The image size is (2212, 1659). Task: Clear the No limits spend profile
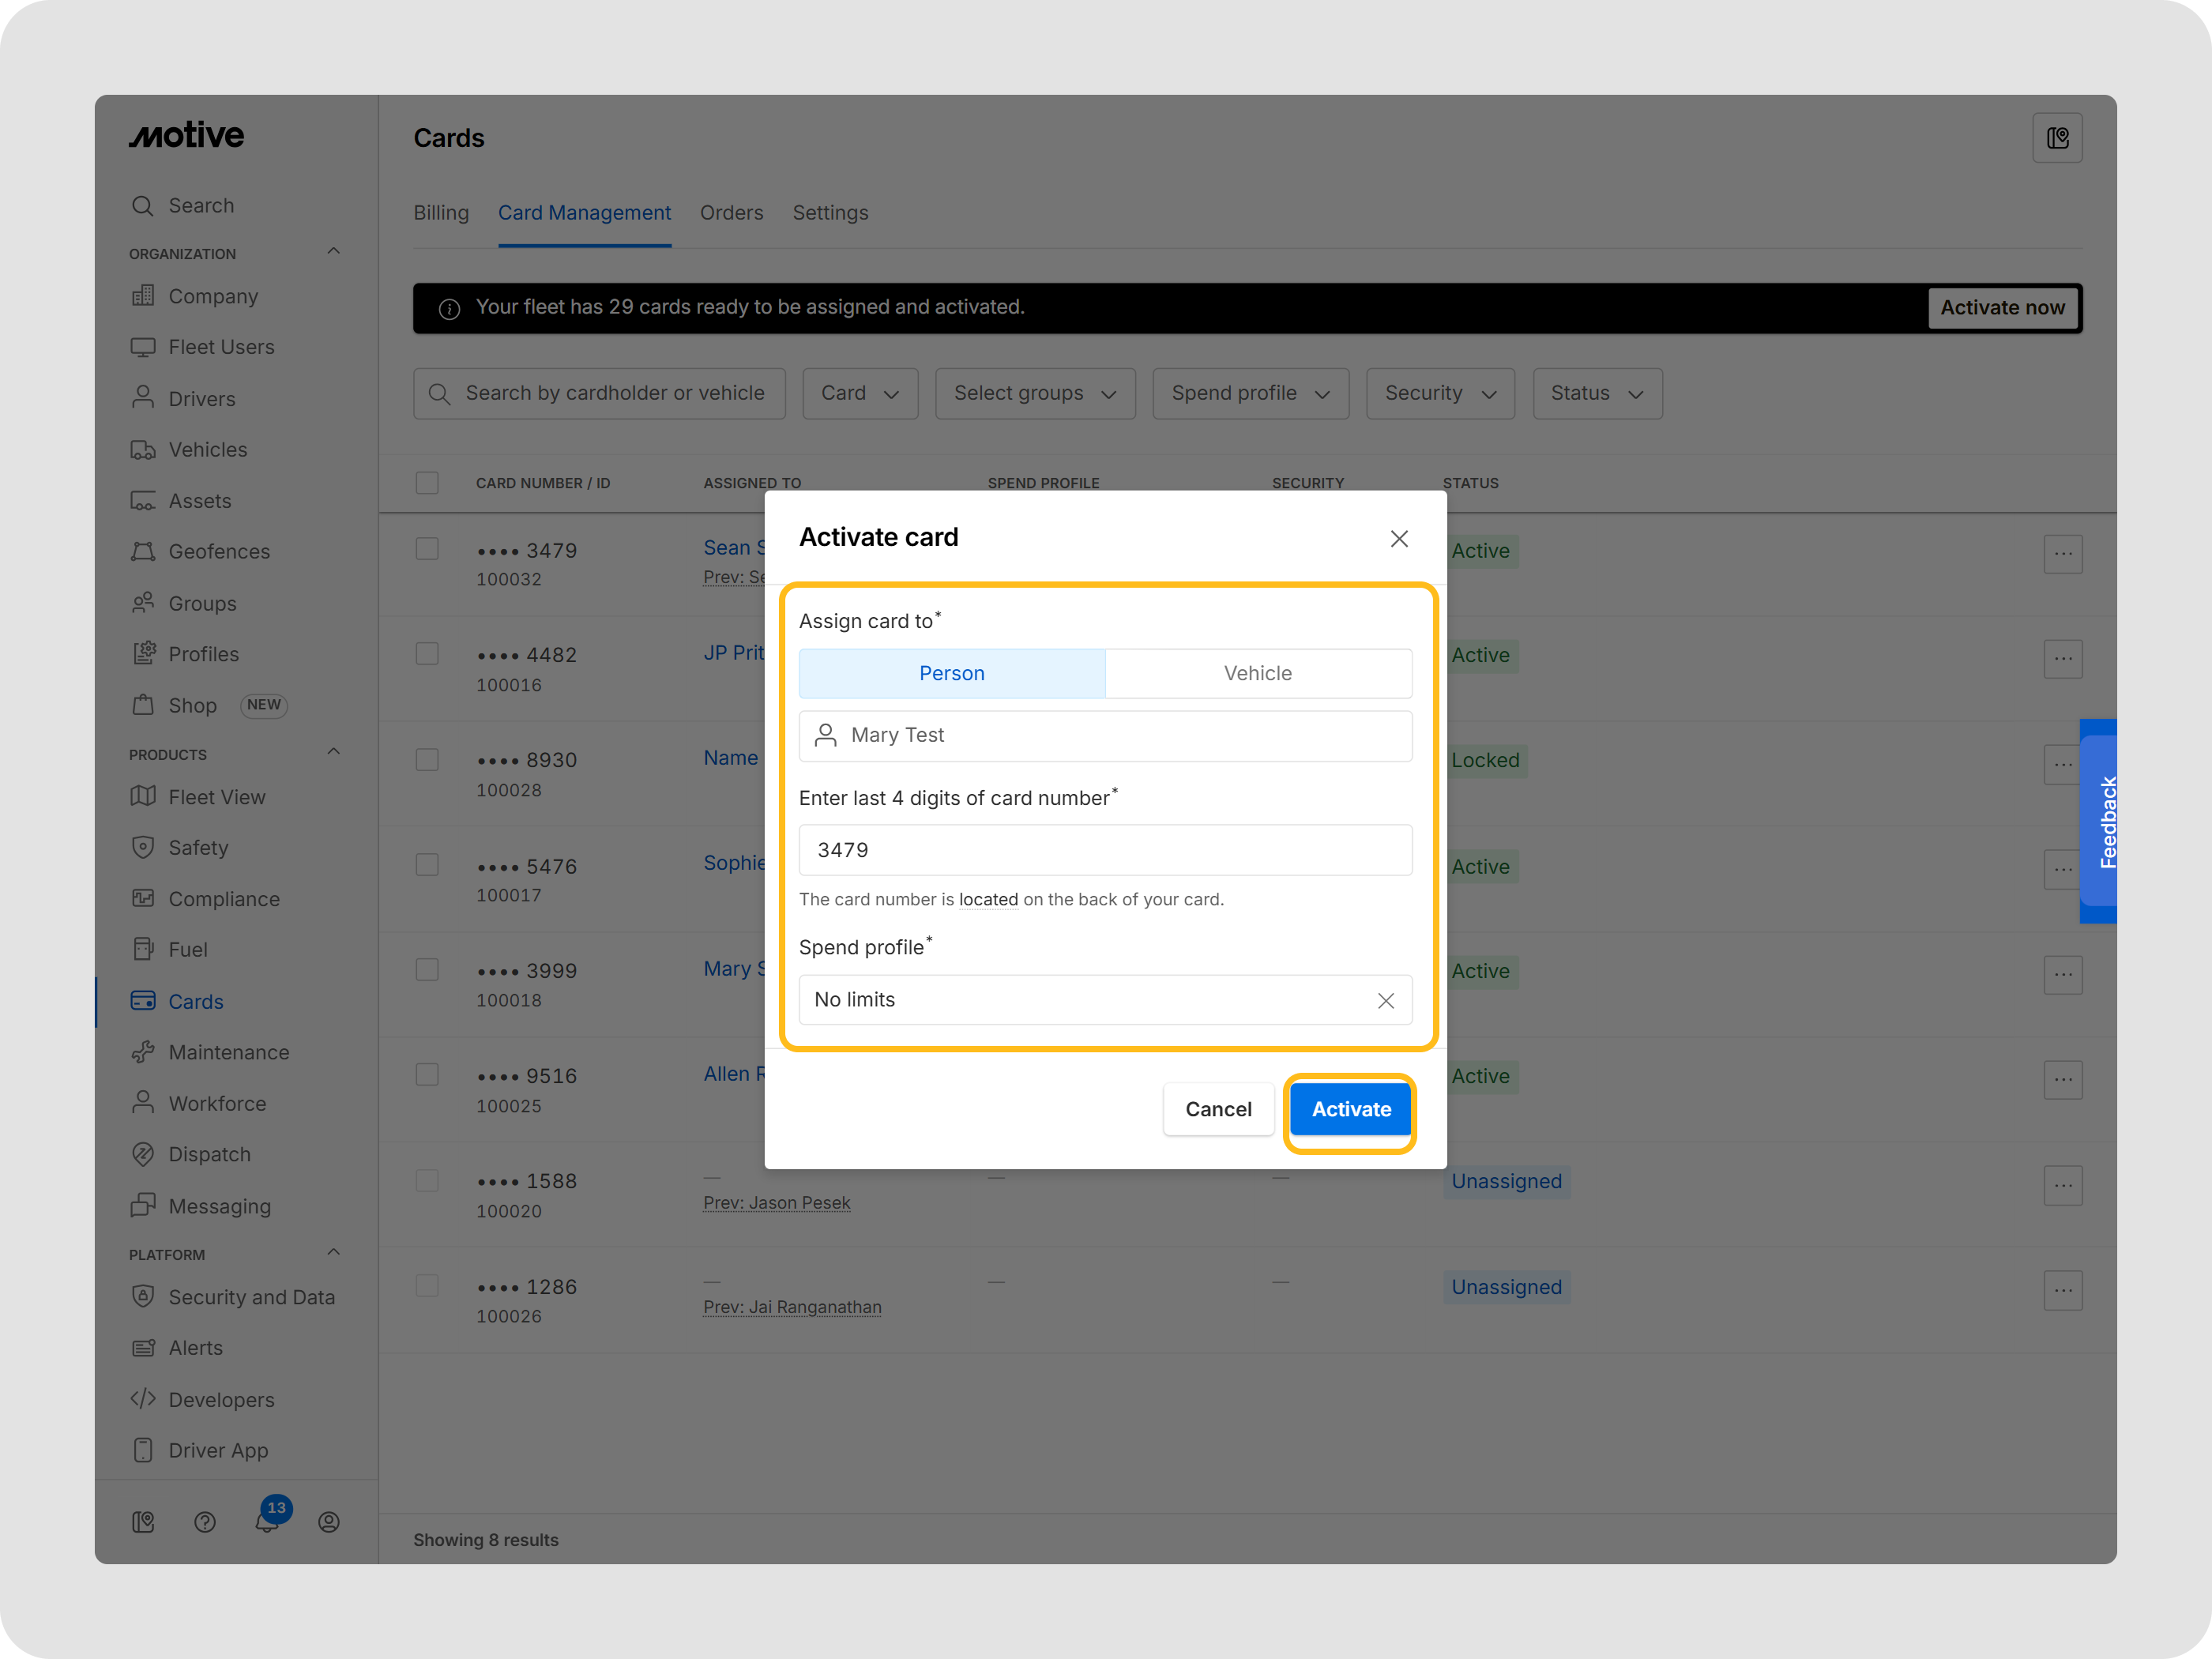point(1385,1000)
